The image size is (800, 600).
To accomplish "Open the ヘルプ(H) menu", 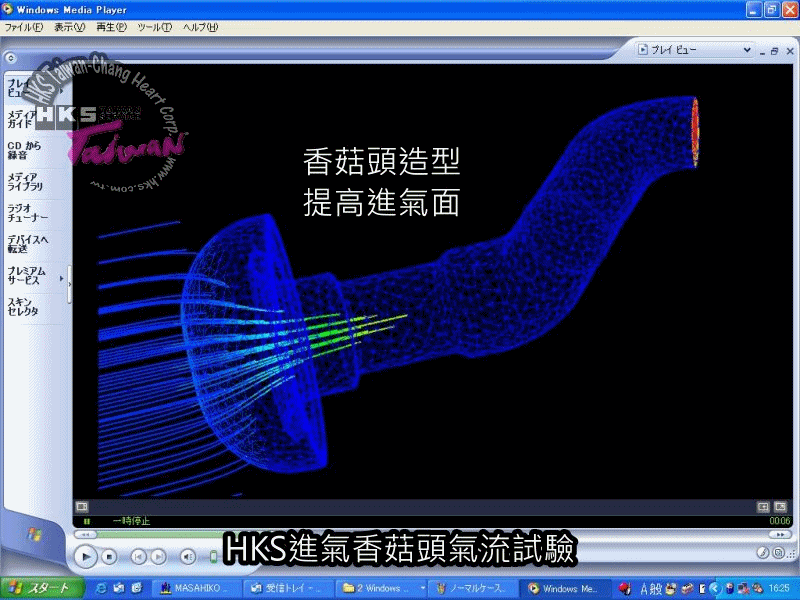I will 201,28.
